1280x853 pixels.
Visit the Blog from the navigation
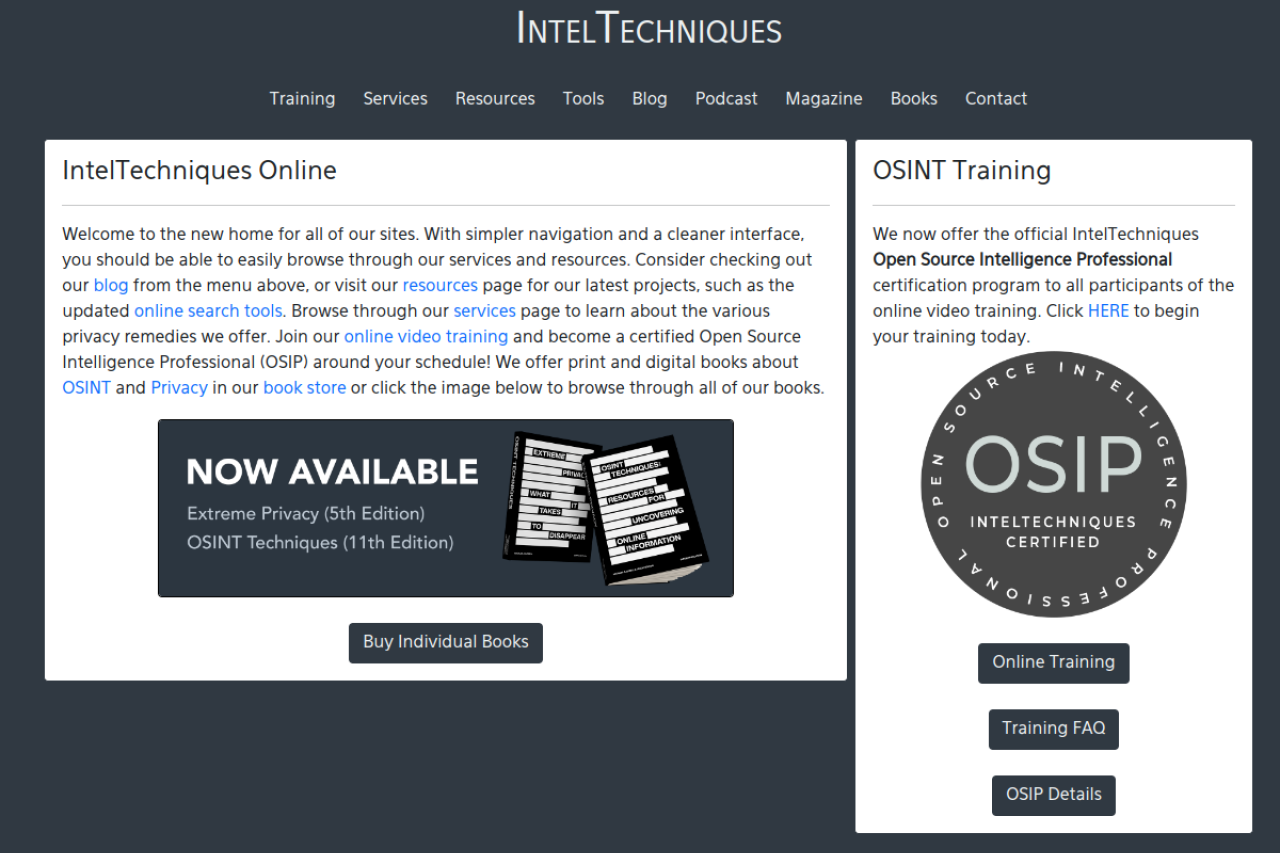649,98
